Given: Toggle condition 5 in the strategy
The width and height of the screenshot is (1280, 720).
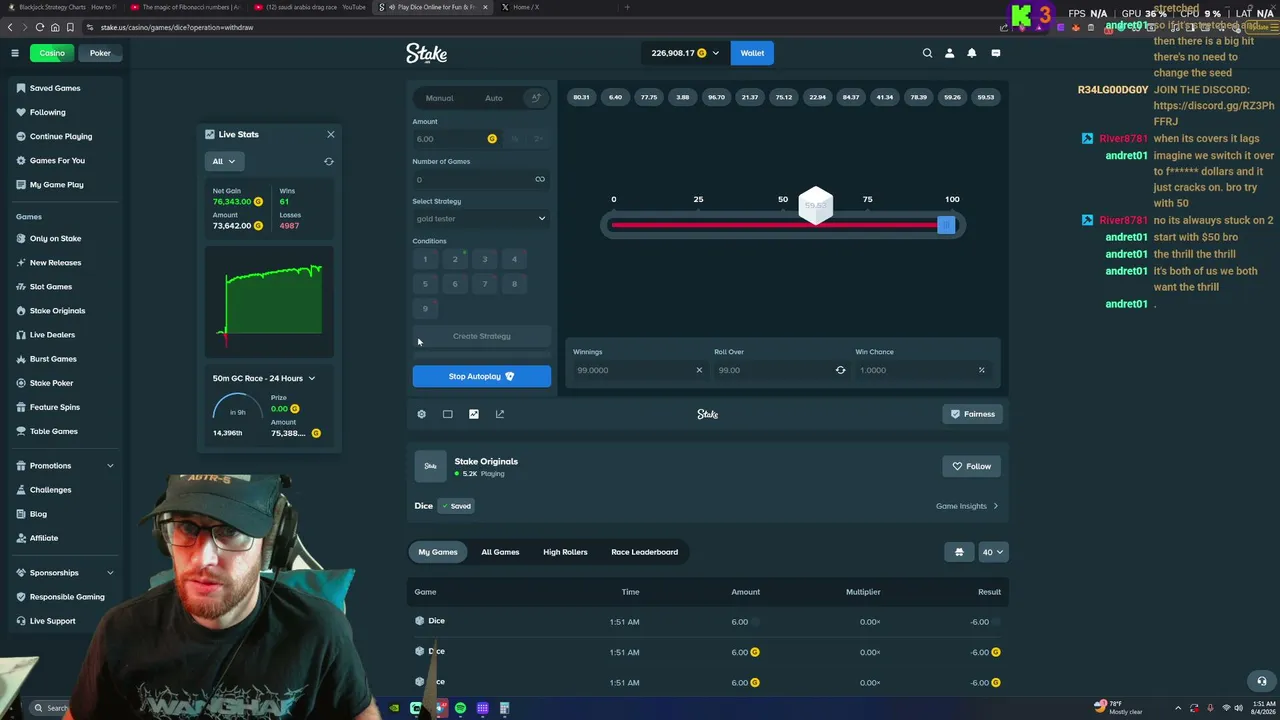Looking at the screenshot, I should coord(425,284).
